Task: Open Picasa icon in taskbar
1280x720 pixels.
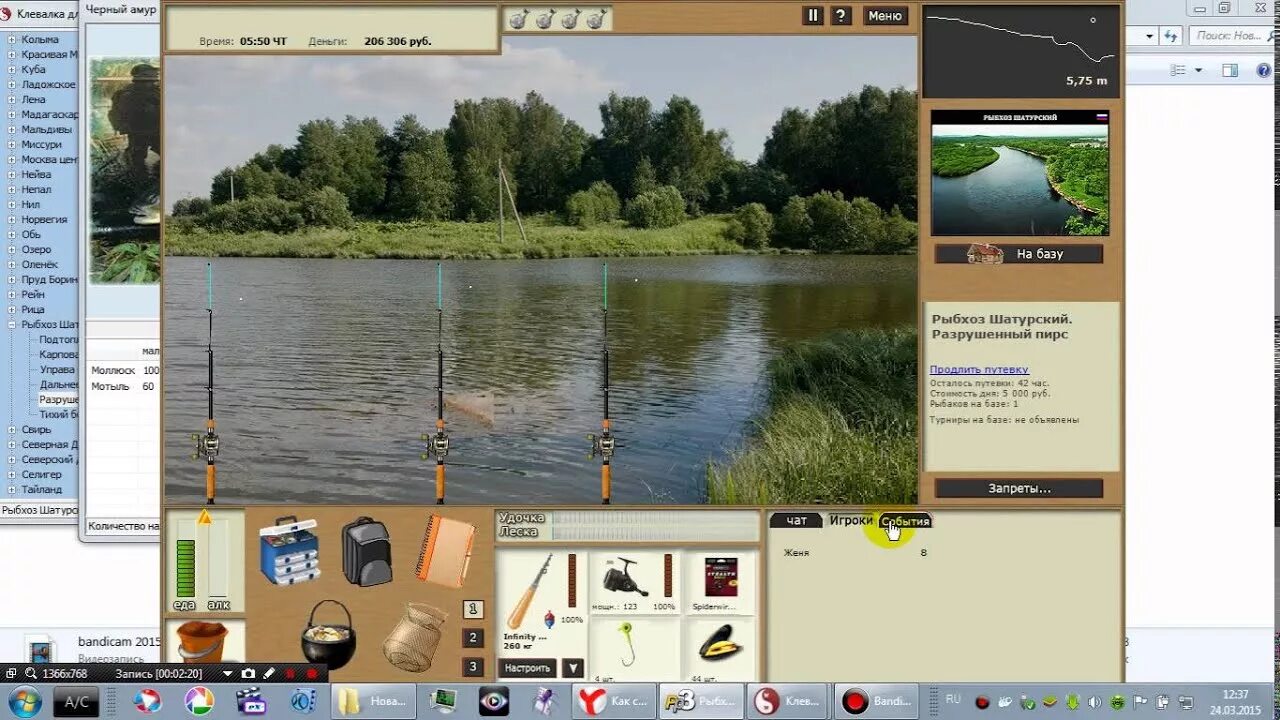Action: 199,702
